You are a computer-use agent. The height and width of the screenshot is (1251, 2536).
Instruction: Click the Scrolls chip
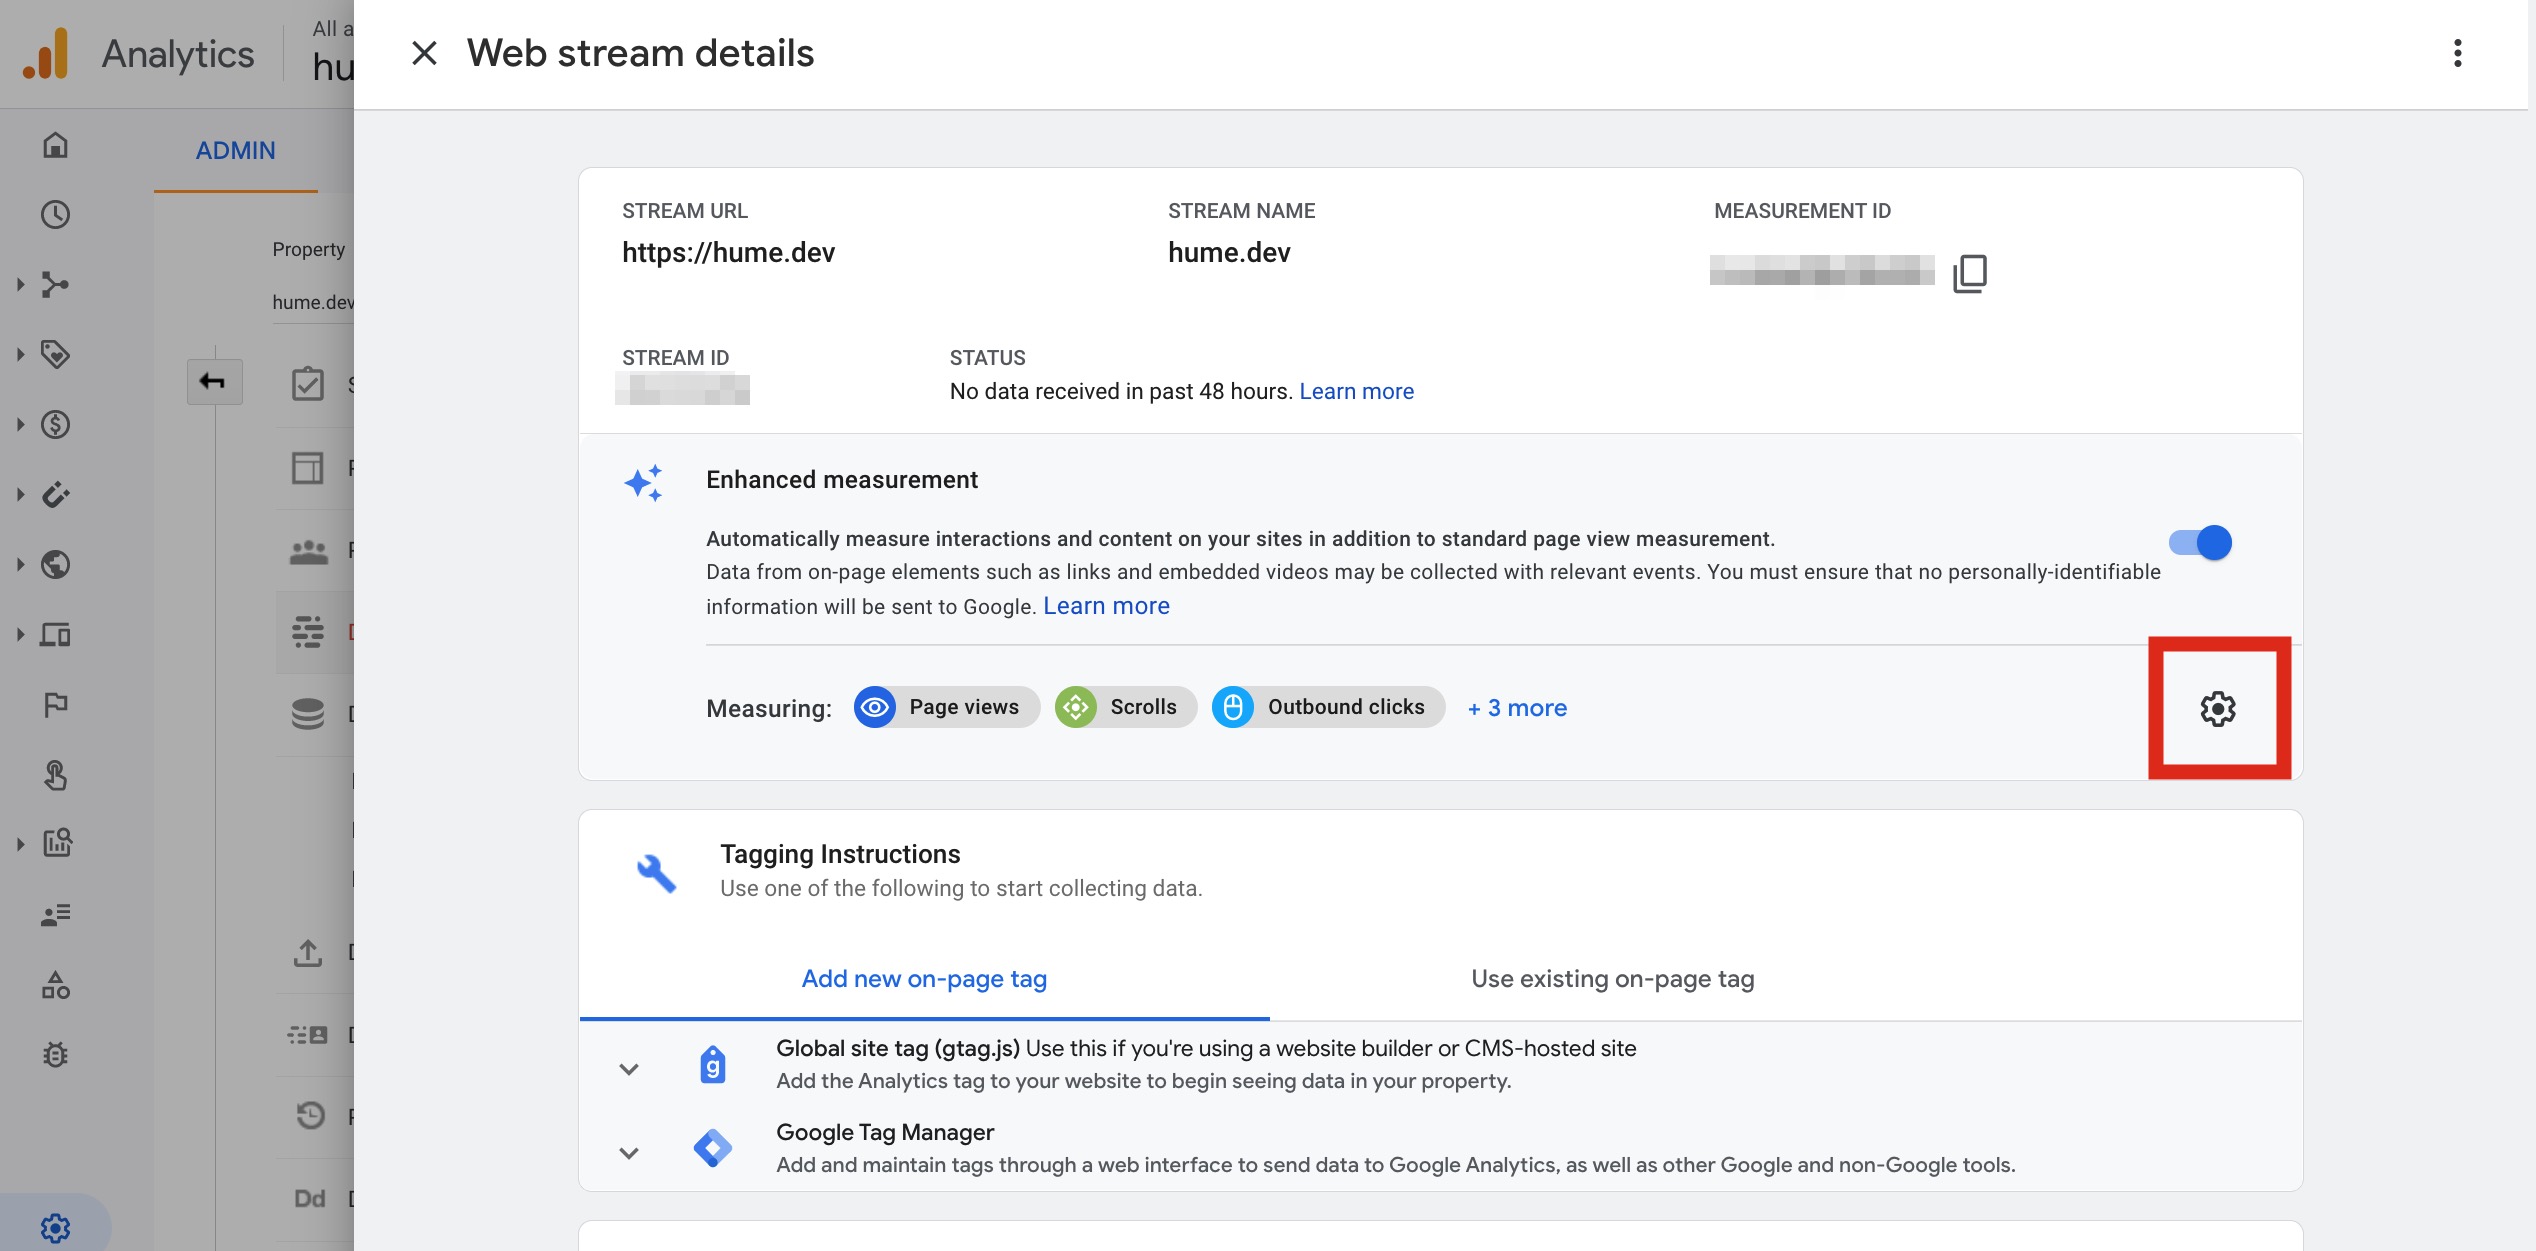[1125, 707]
